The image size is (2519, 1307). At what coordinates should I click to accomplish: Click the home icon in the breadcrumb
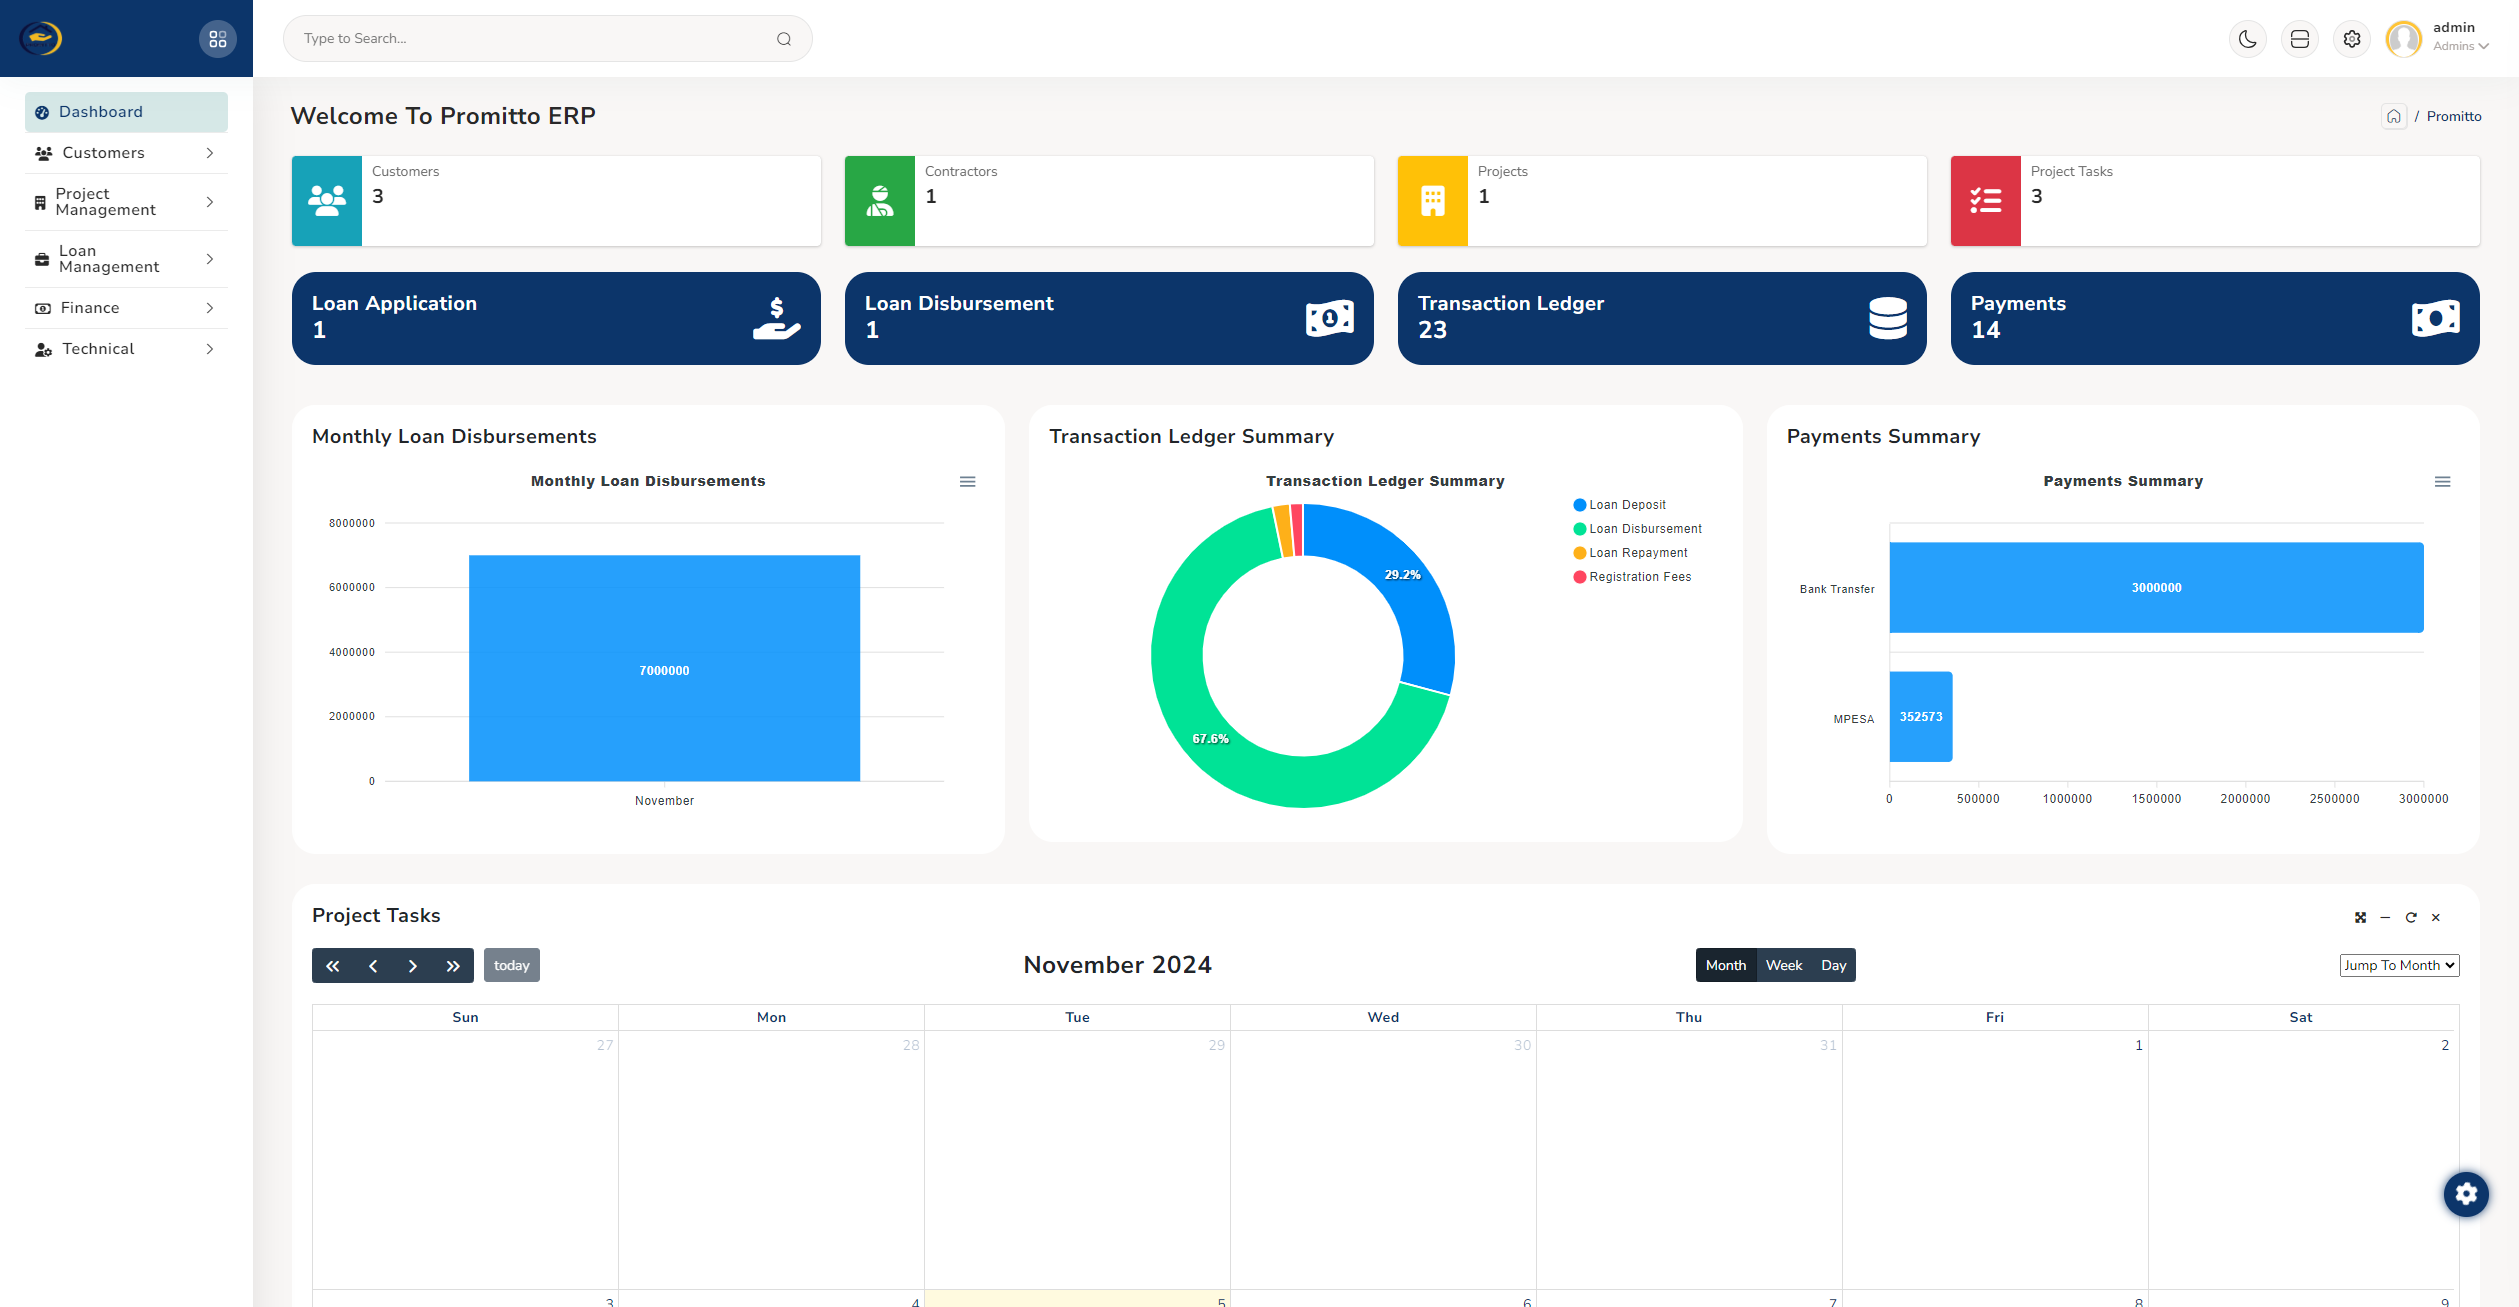[2394, 116]
